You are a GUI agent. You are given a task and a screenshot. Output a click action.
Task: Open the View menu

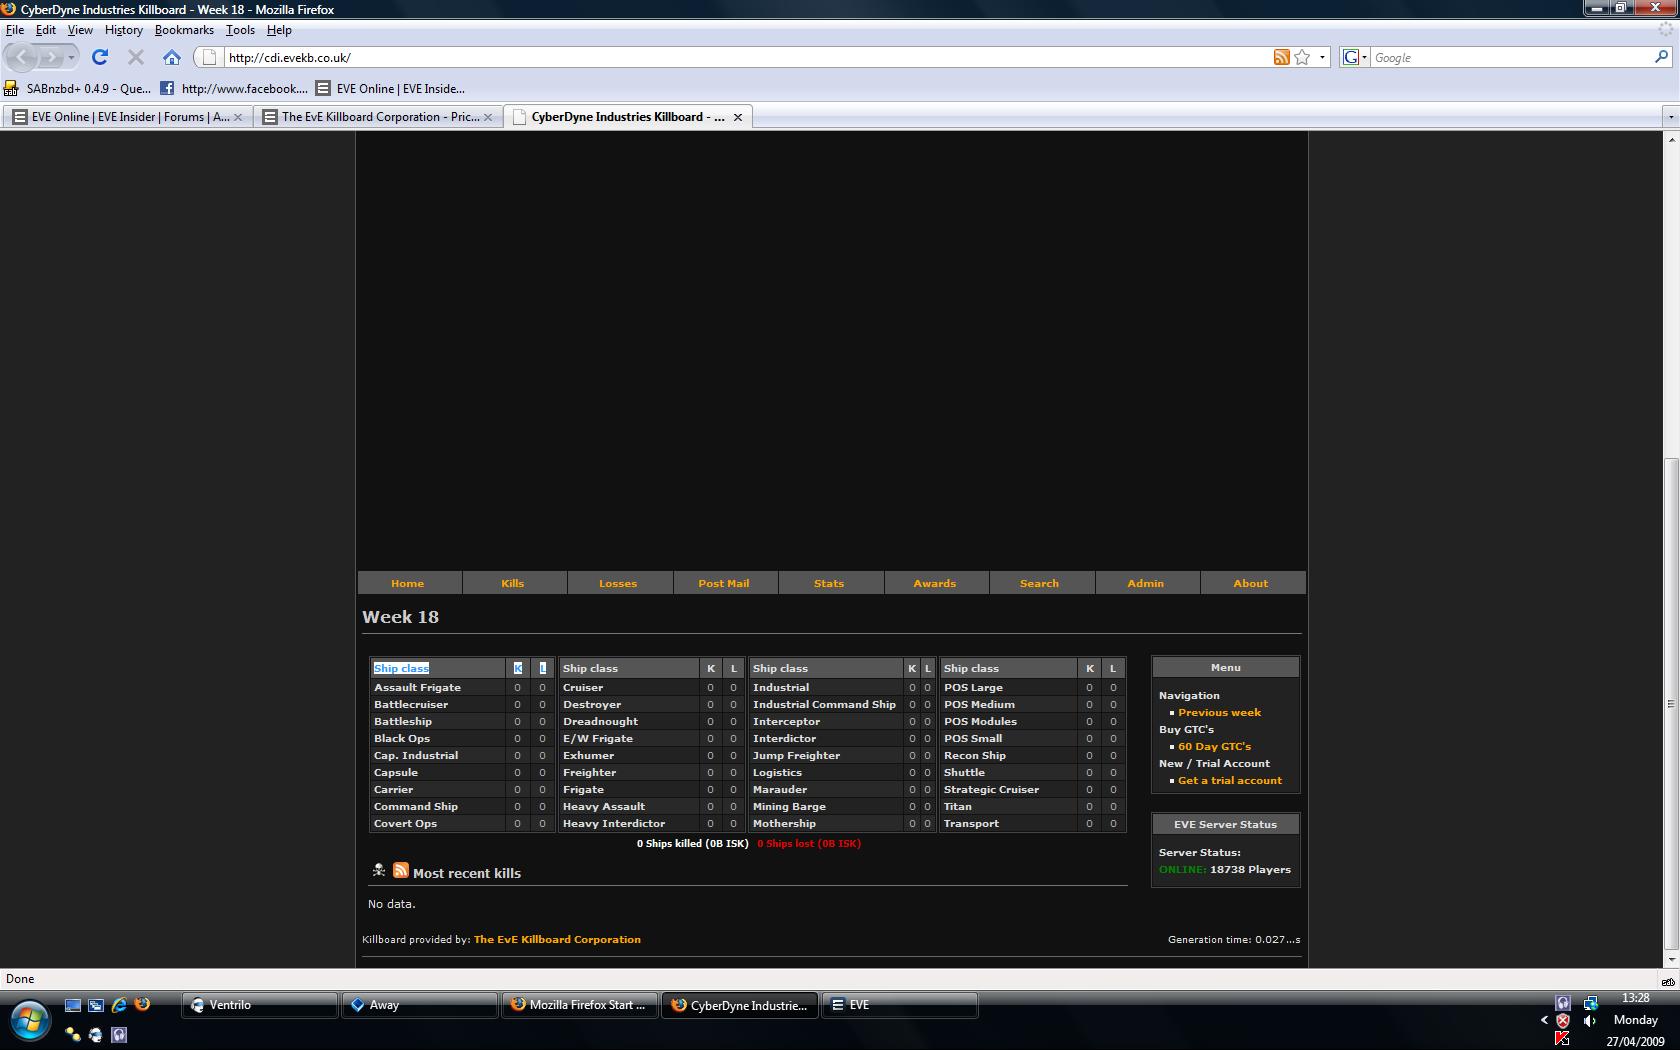[x=80, y=30]
